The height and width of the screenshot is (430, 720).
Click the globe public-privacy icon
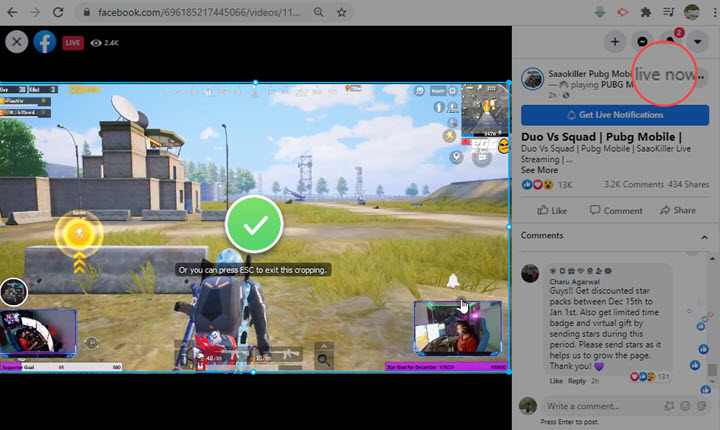(x=566, y=95)
